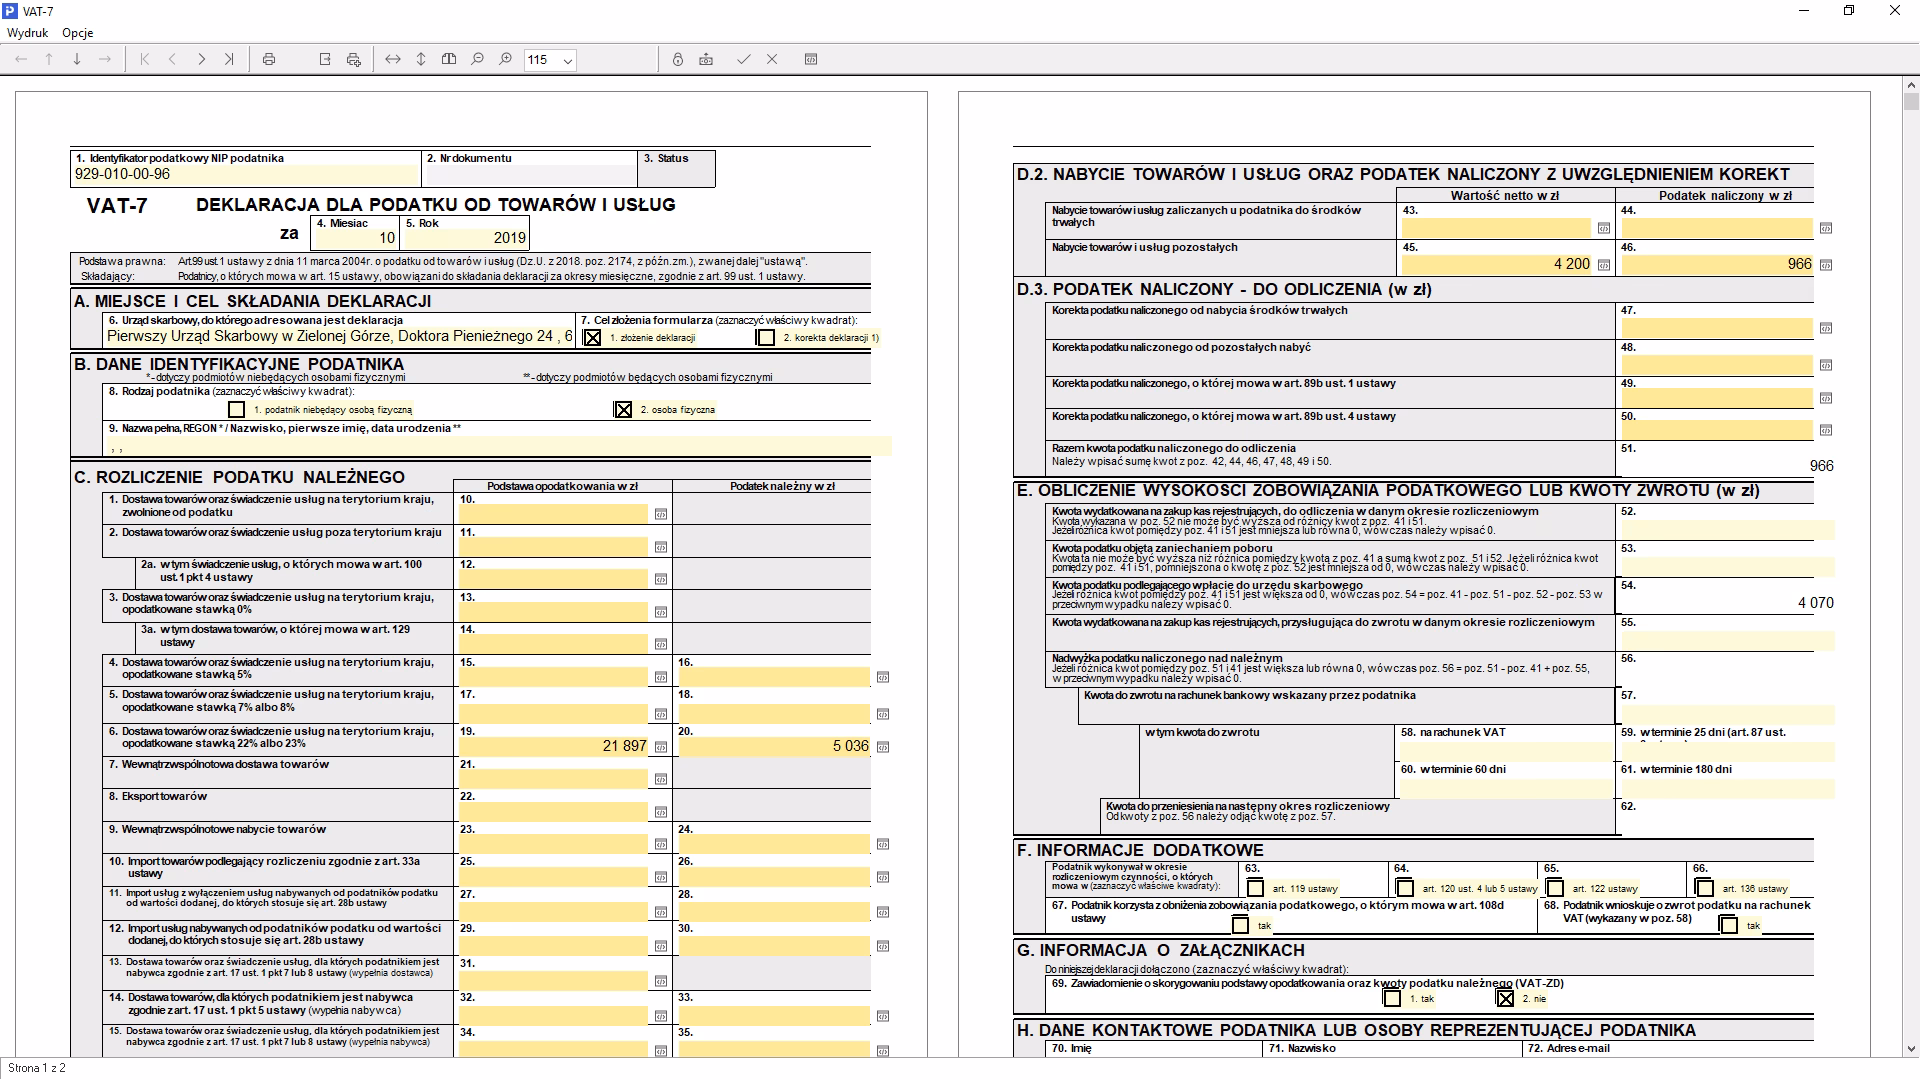The height and width of the screenshot is (1080, 1920).
Task: Click the fit-to-width horizontal arrows icon
Action: tap(393, 60)
